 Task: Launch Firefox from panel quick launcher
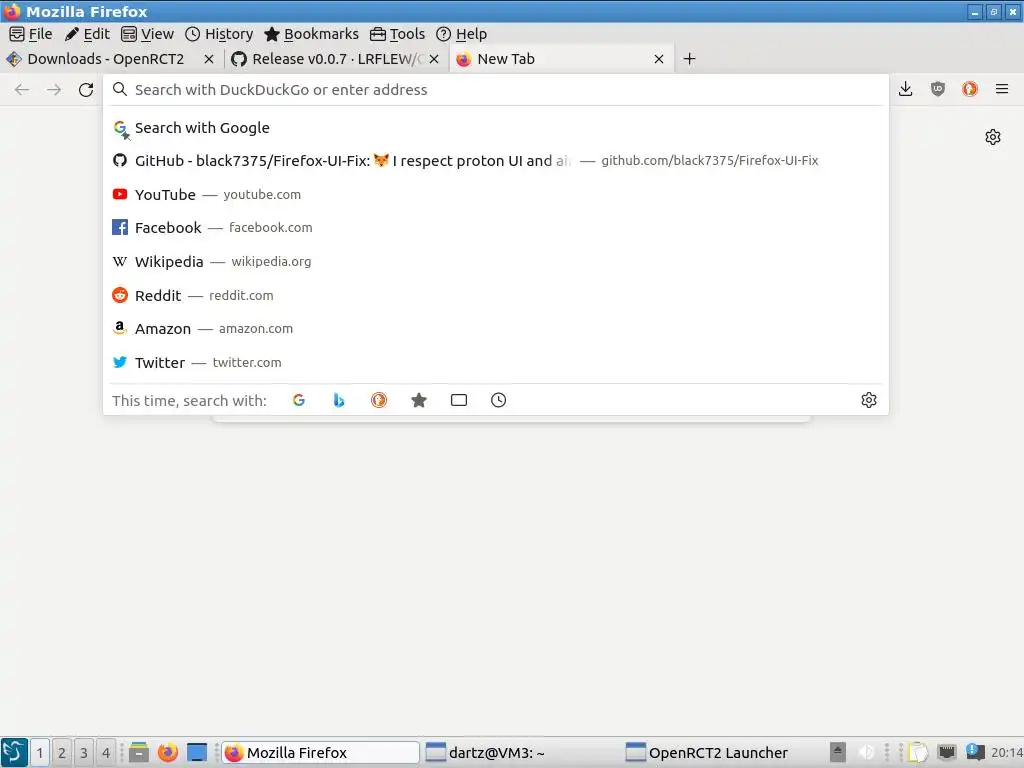point(168,752)
